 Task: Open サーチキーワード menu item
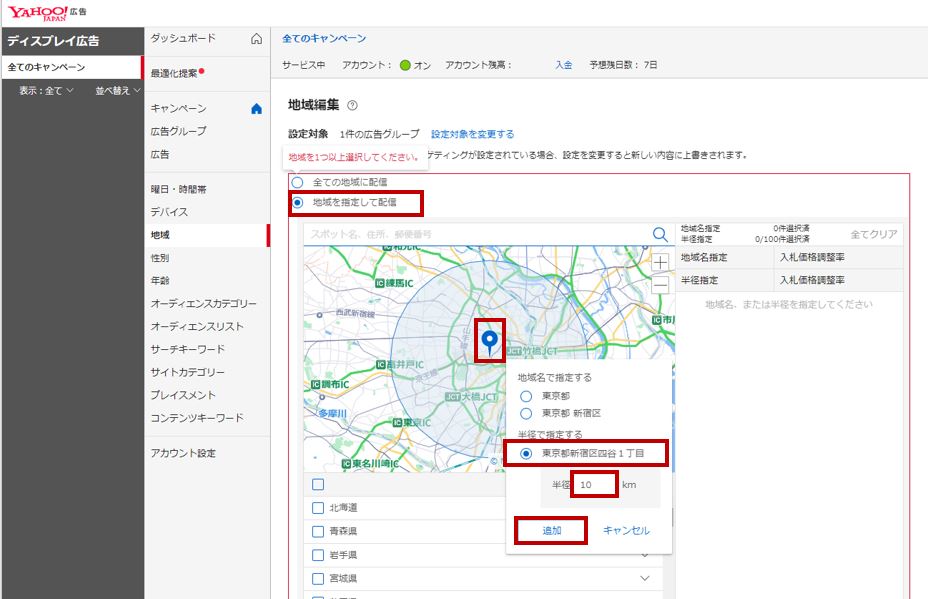point(187,349)
